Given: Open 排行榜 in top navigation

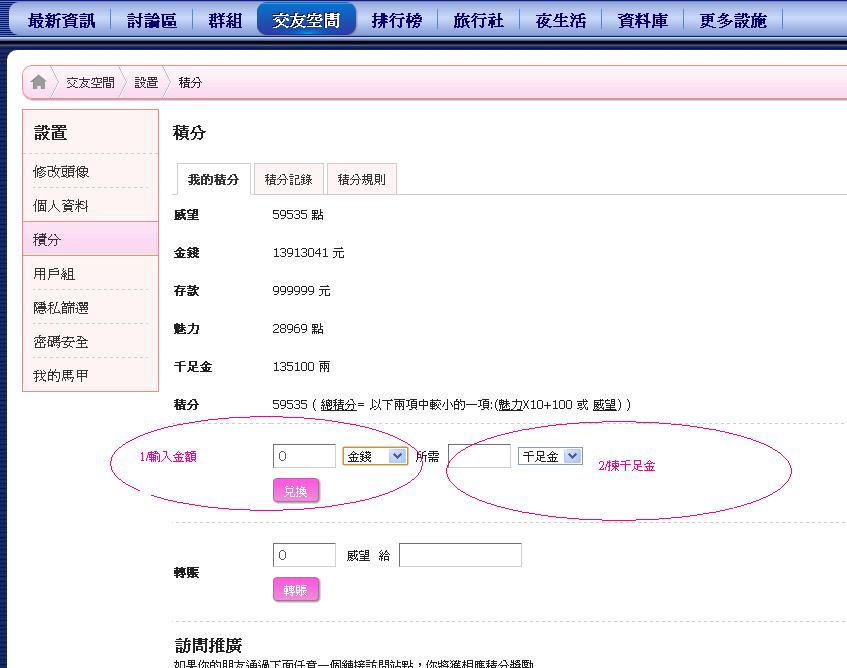Looking at the screenshot, I should tap(396, 21).
